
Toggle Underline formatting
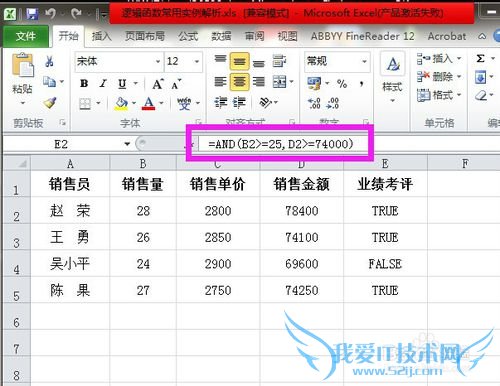[x=122, y=83]
